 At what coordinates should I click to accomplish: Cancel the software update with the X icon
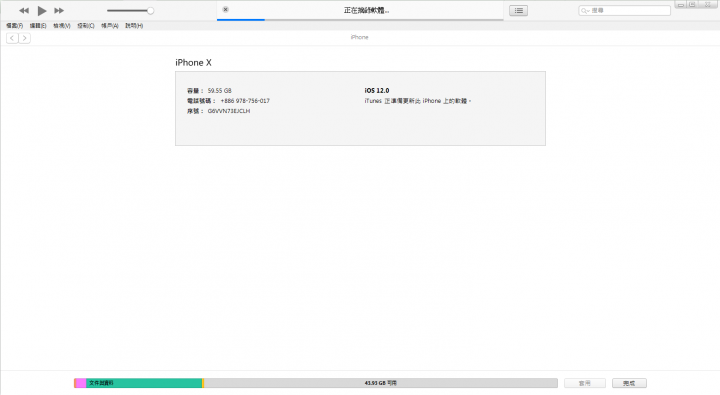225,9
